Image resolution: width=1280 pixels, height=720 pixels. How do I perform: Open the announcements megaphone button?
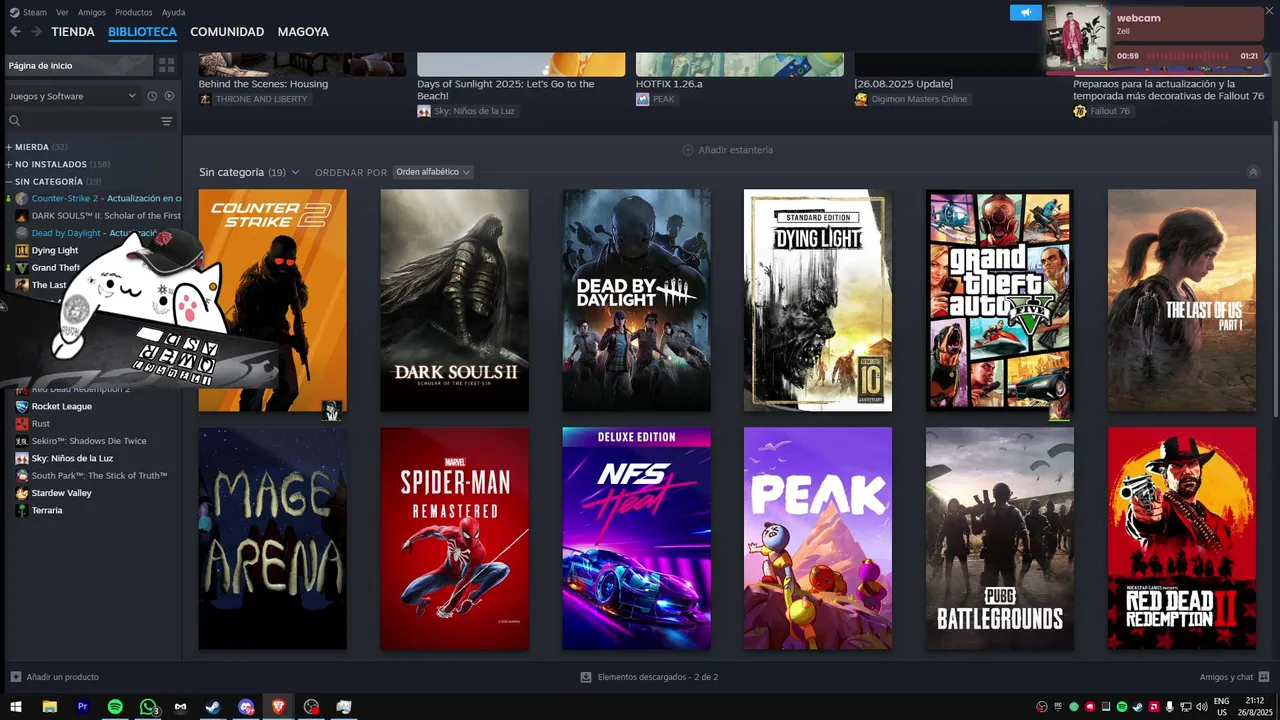[1025, 12]
